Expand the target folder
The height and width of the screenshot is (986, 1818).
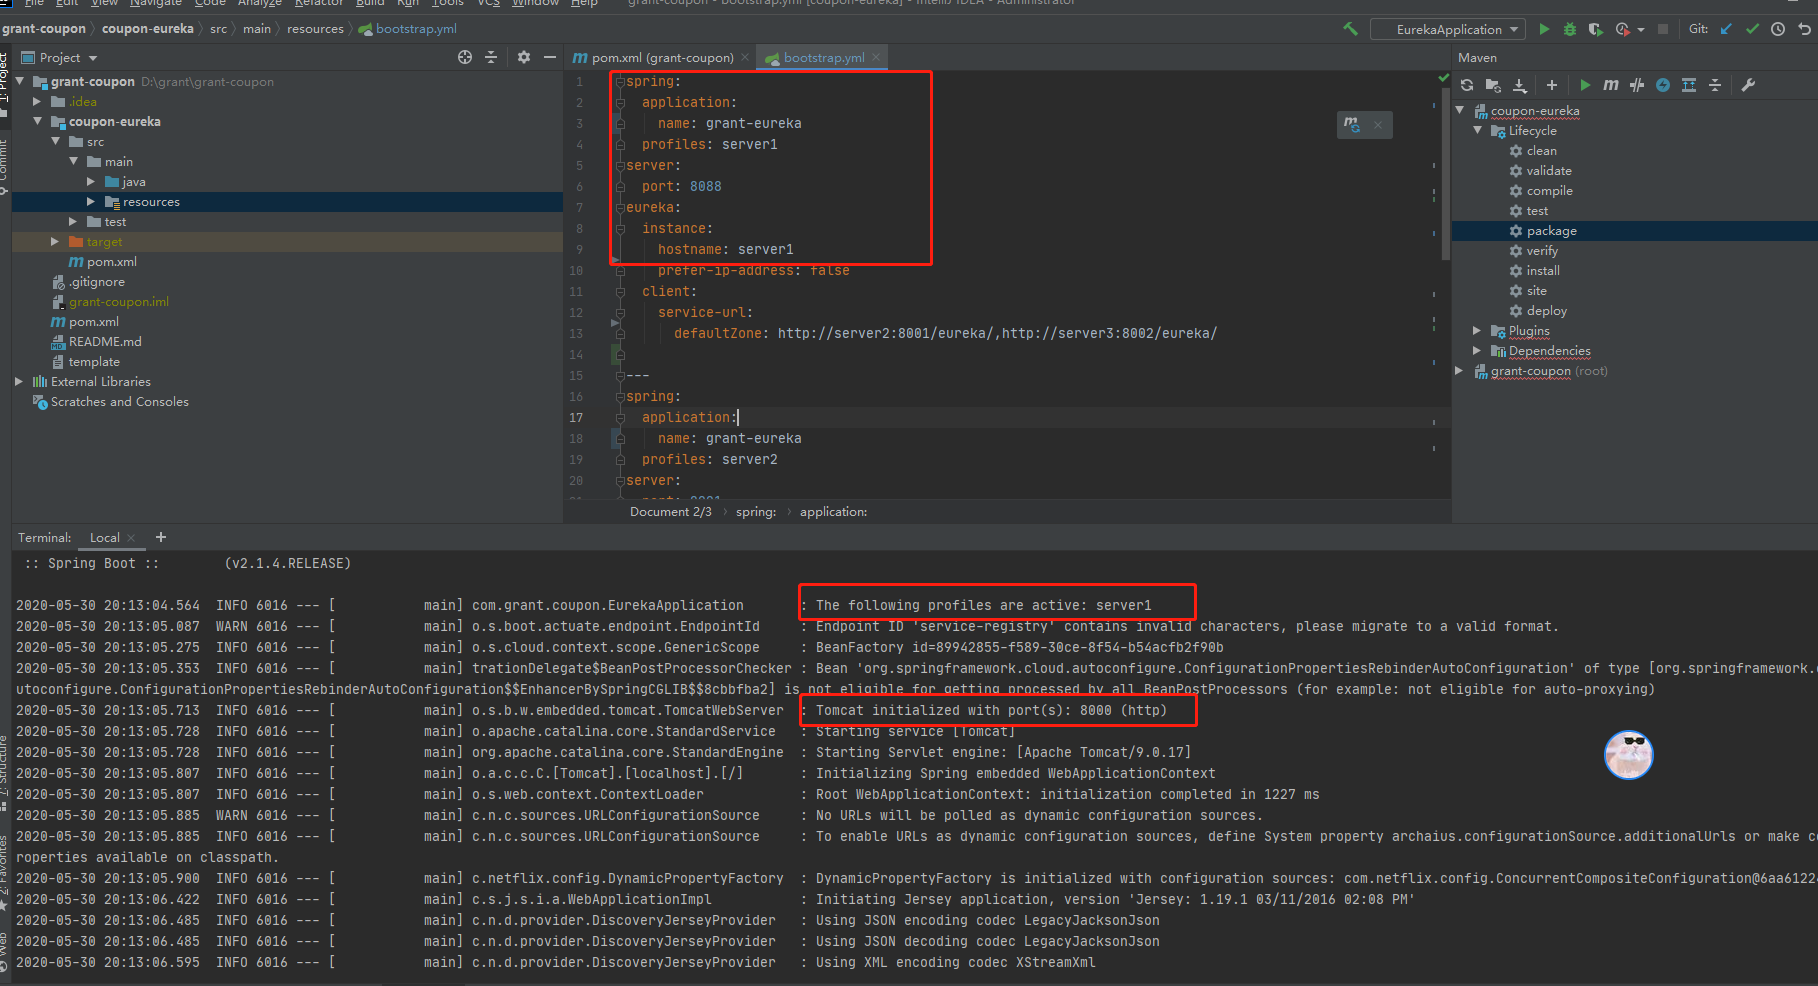click(55, 241)
